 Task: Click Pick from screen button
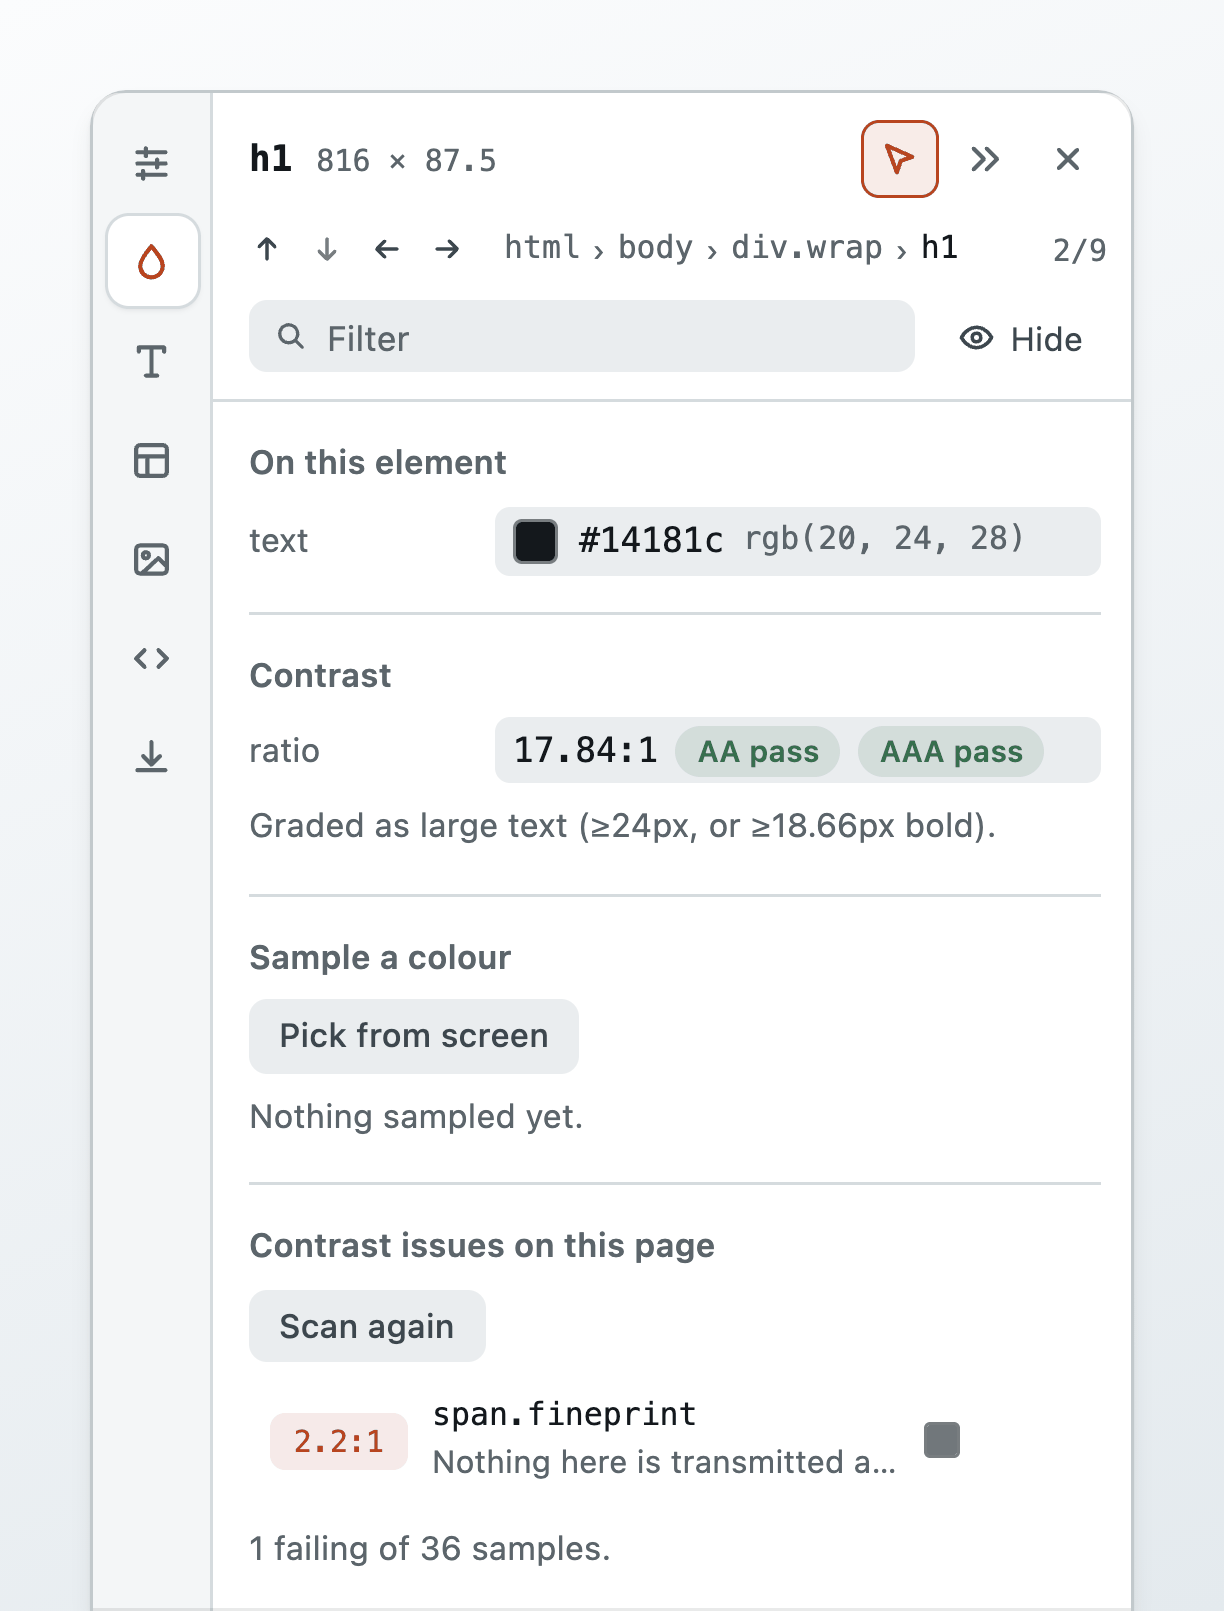tap(414, 1036)
